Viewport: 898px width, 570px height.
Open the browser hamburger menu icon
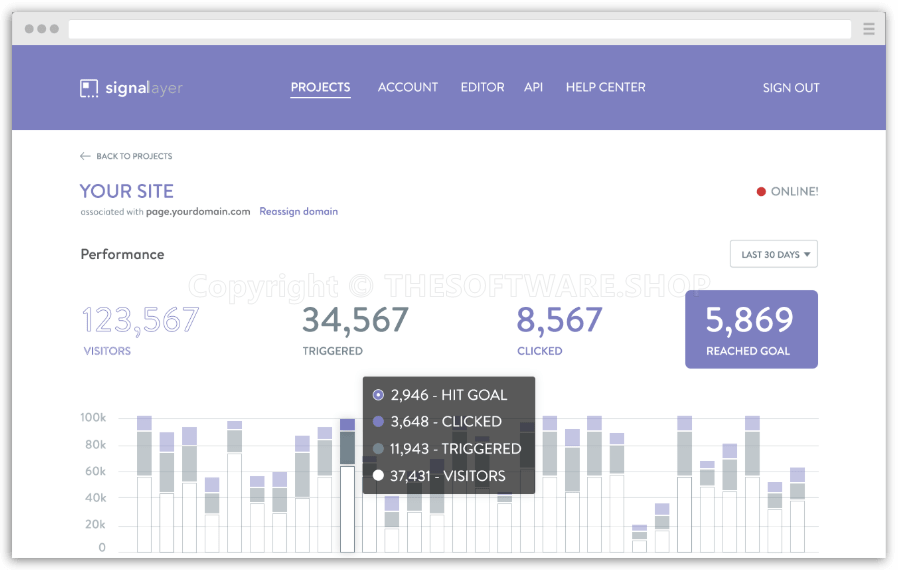869,29
